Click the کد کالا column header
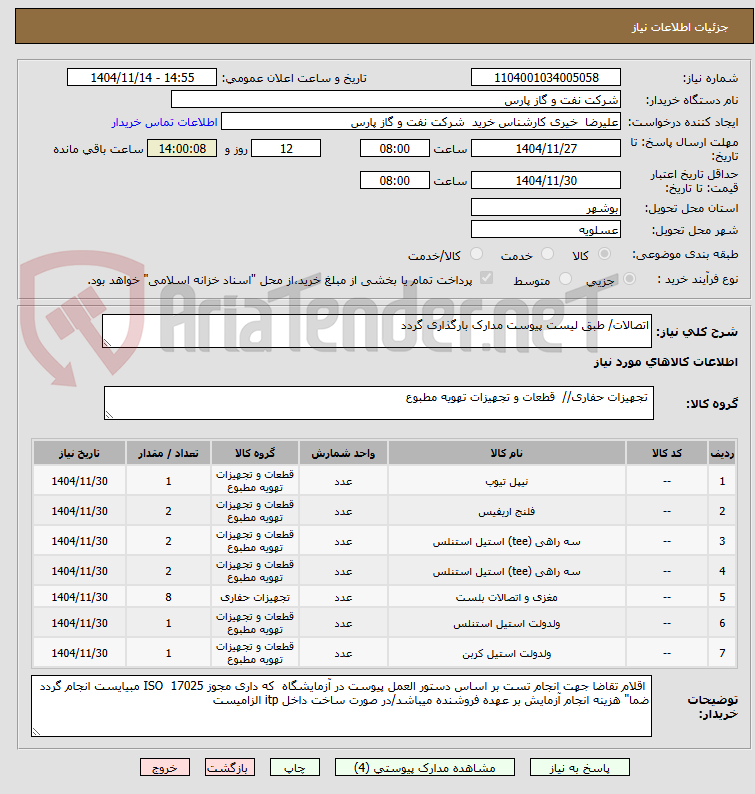Viewport: 755px width, 794px height. (666, 453)
